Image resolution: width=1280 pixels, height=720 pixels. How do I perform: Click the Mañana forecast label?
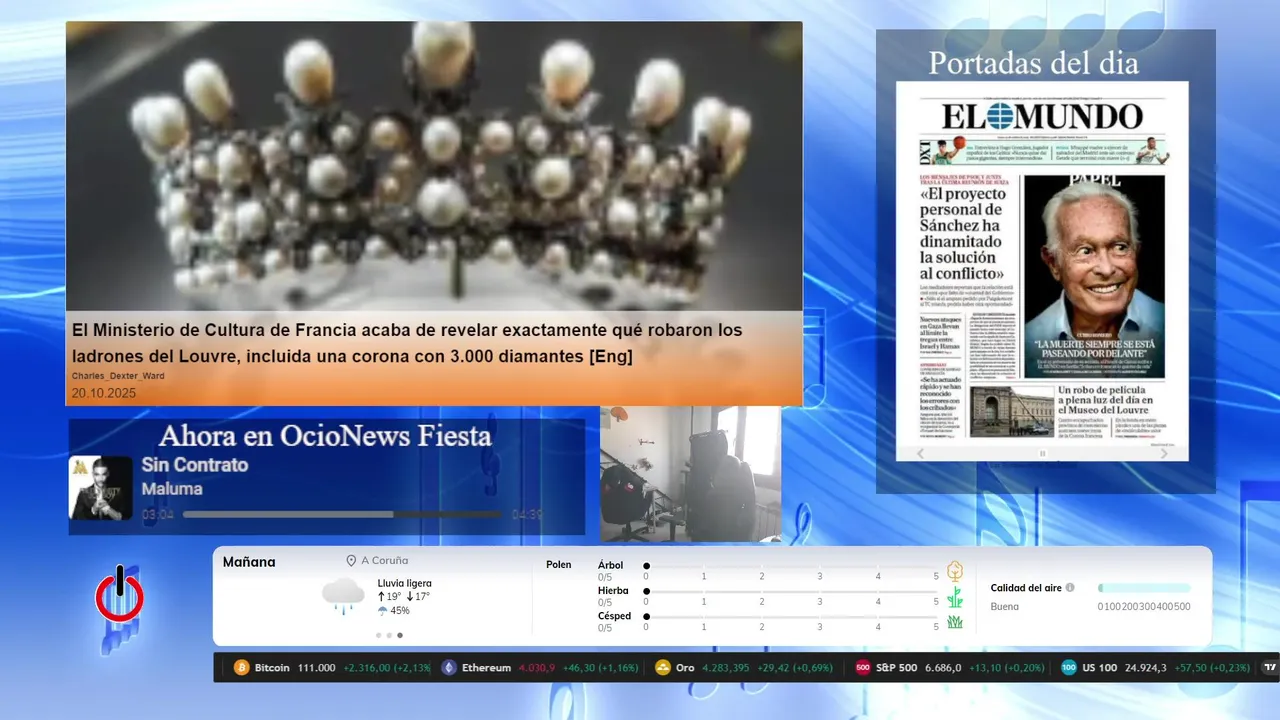(x=249, y=562)
